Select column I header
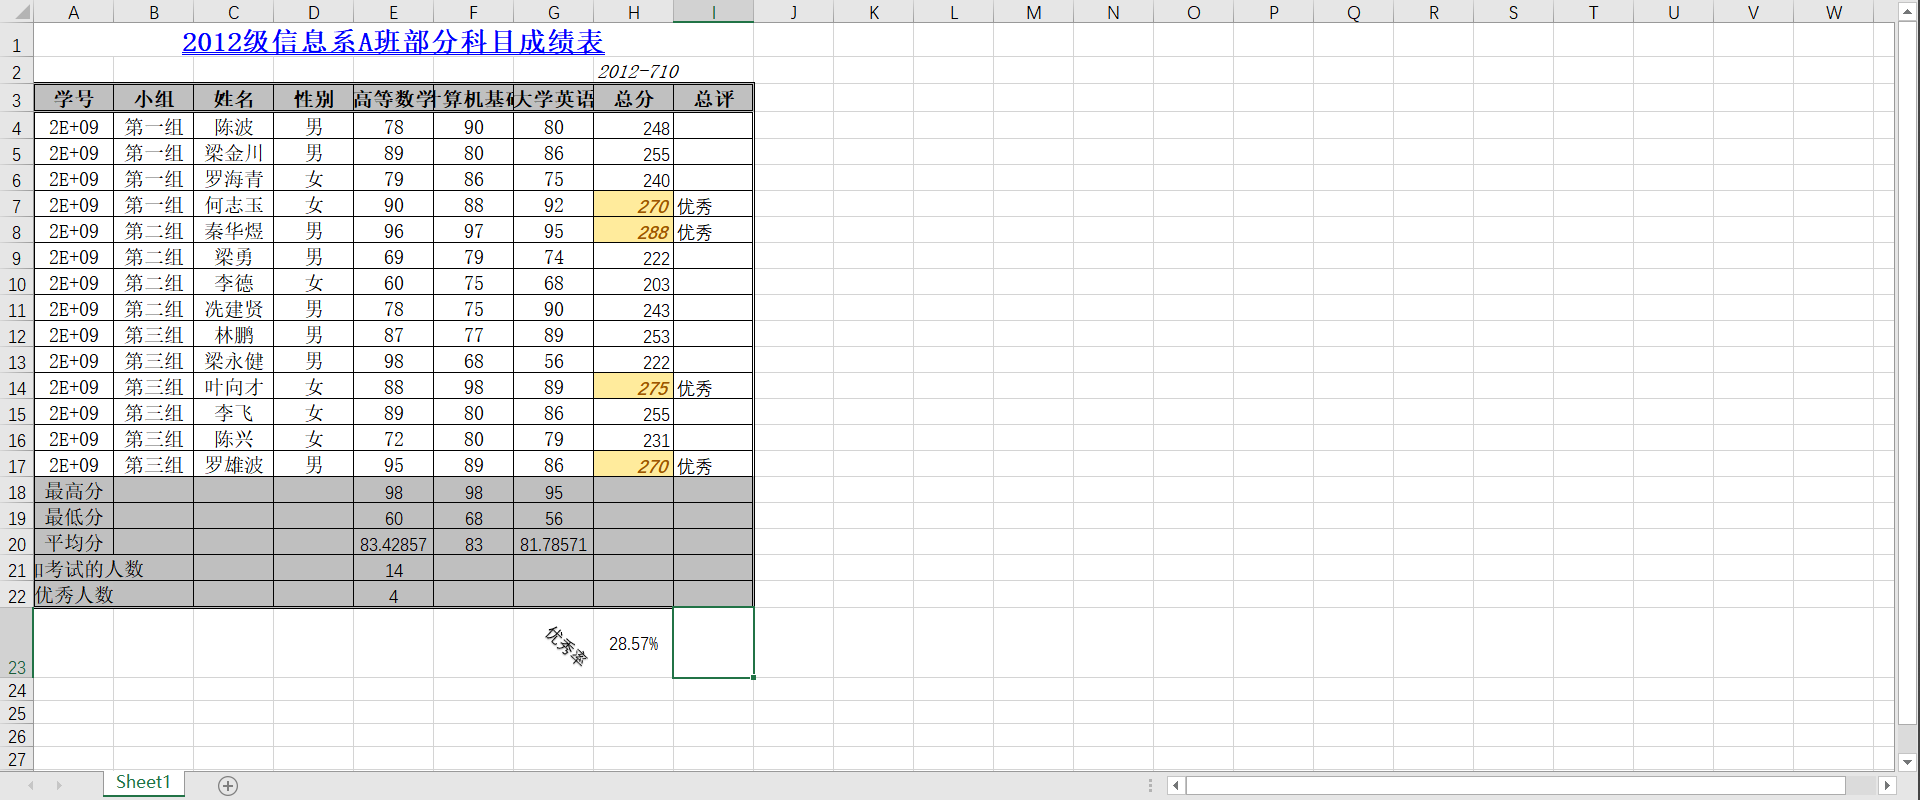This screenshot has width=1920, height=800. coord(713,12)
